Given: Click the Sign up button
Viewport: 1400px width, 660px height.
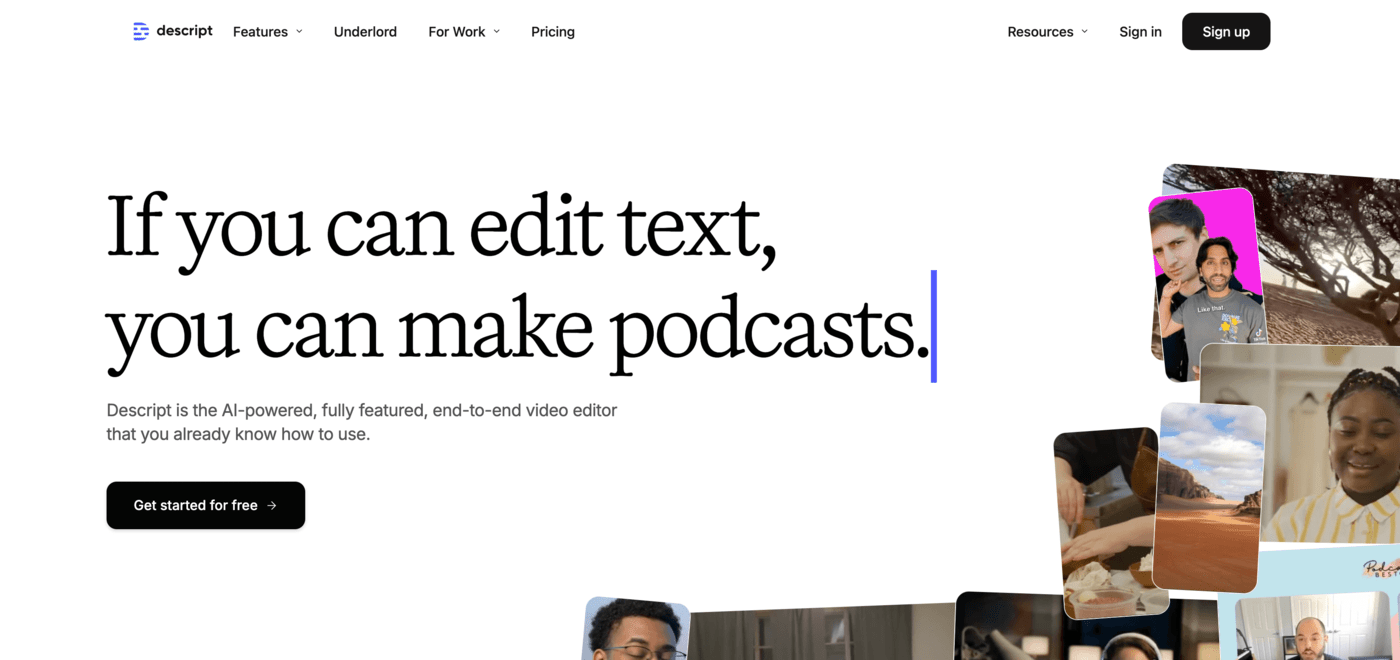Looking at the screenshot, I should (1226, 32).
